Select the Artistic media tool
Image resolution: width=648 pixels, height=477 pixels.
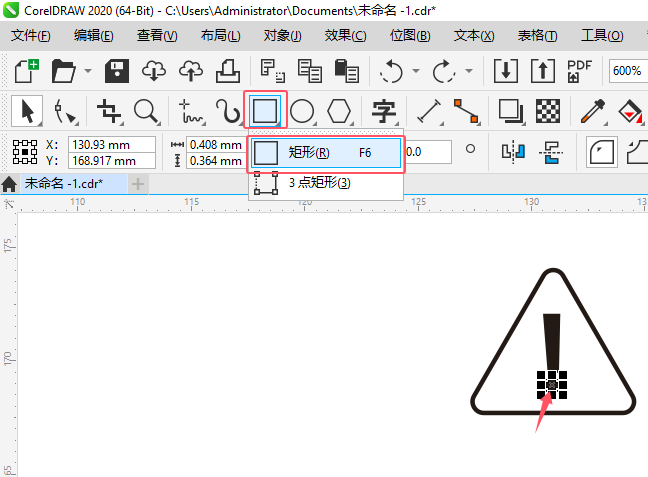(x=228, y=111)
